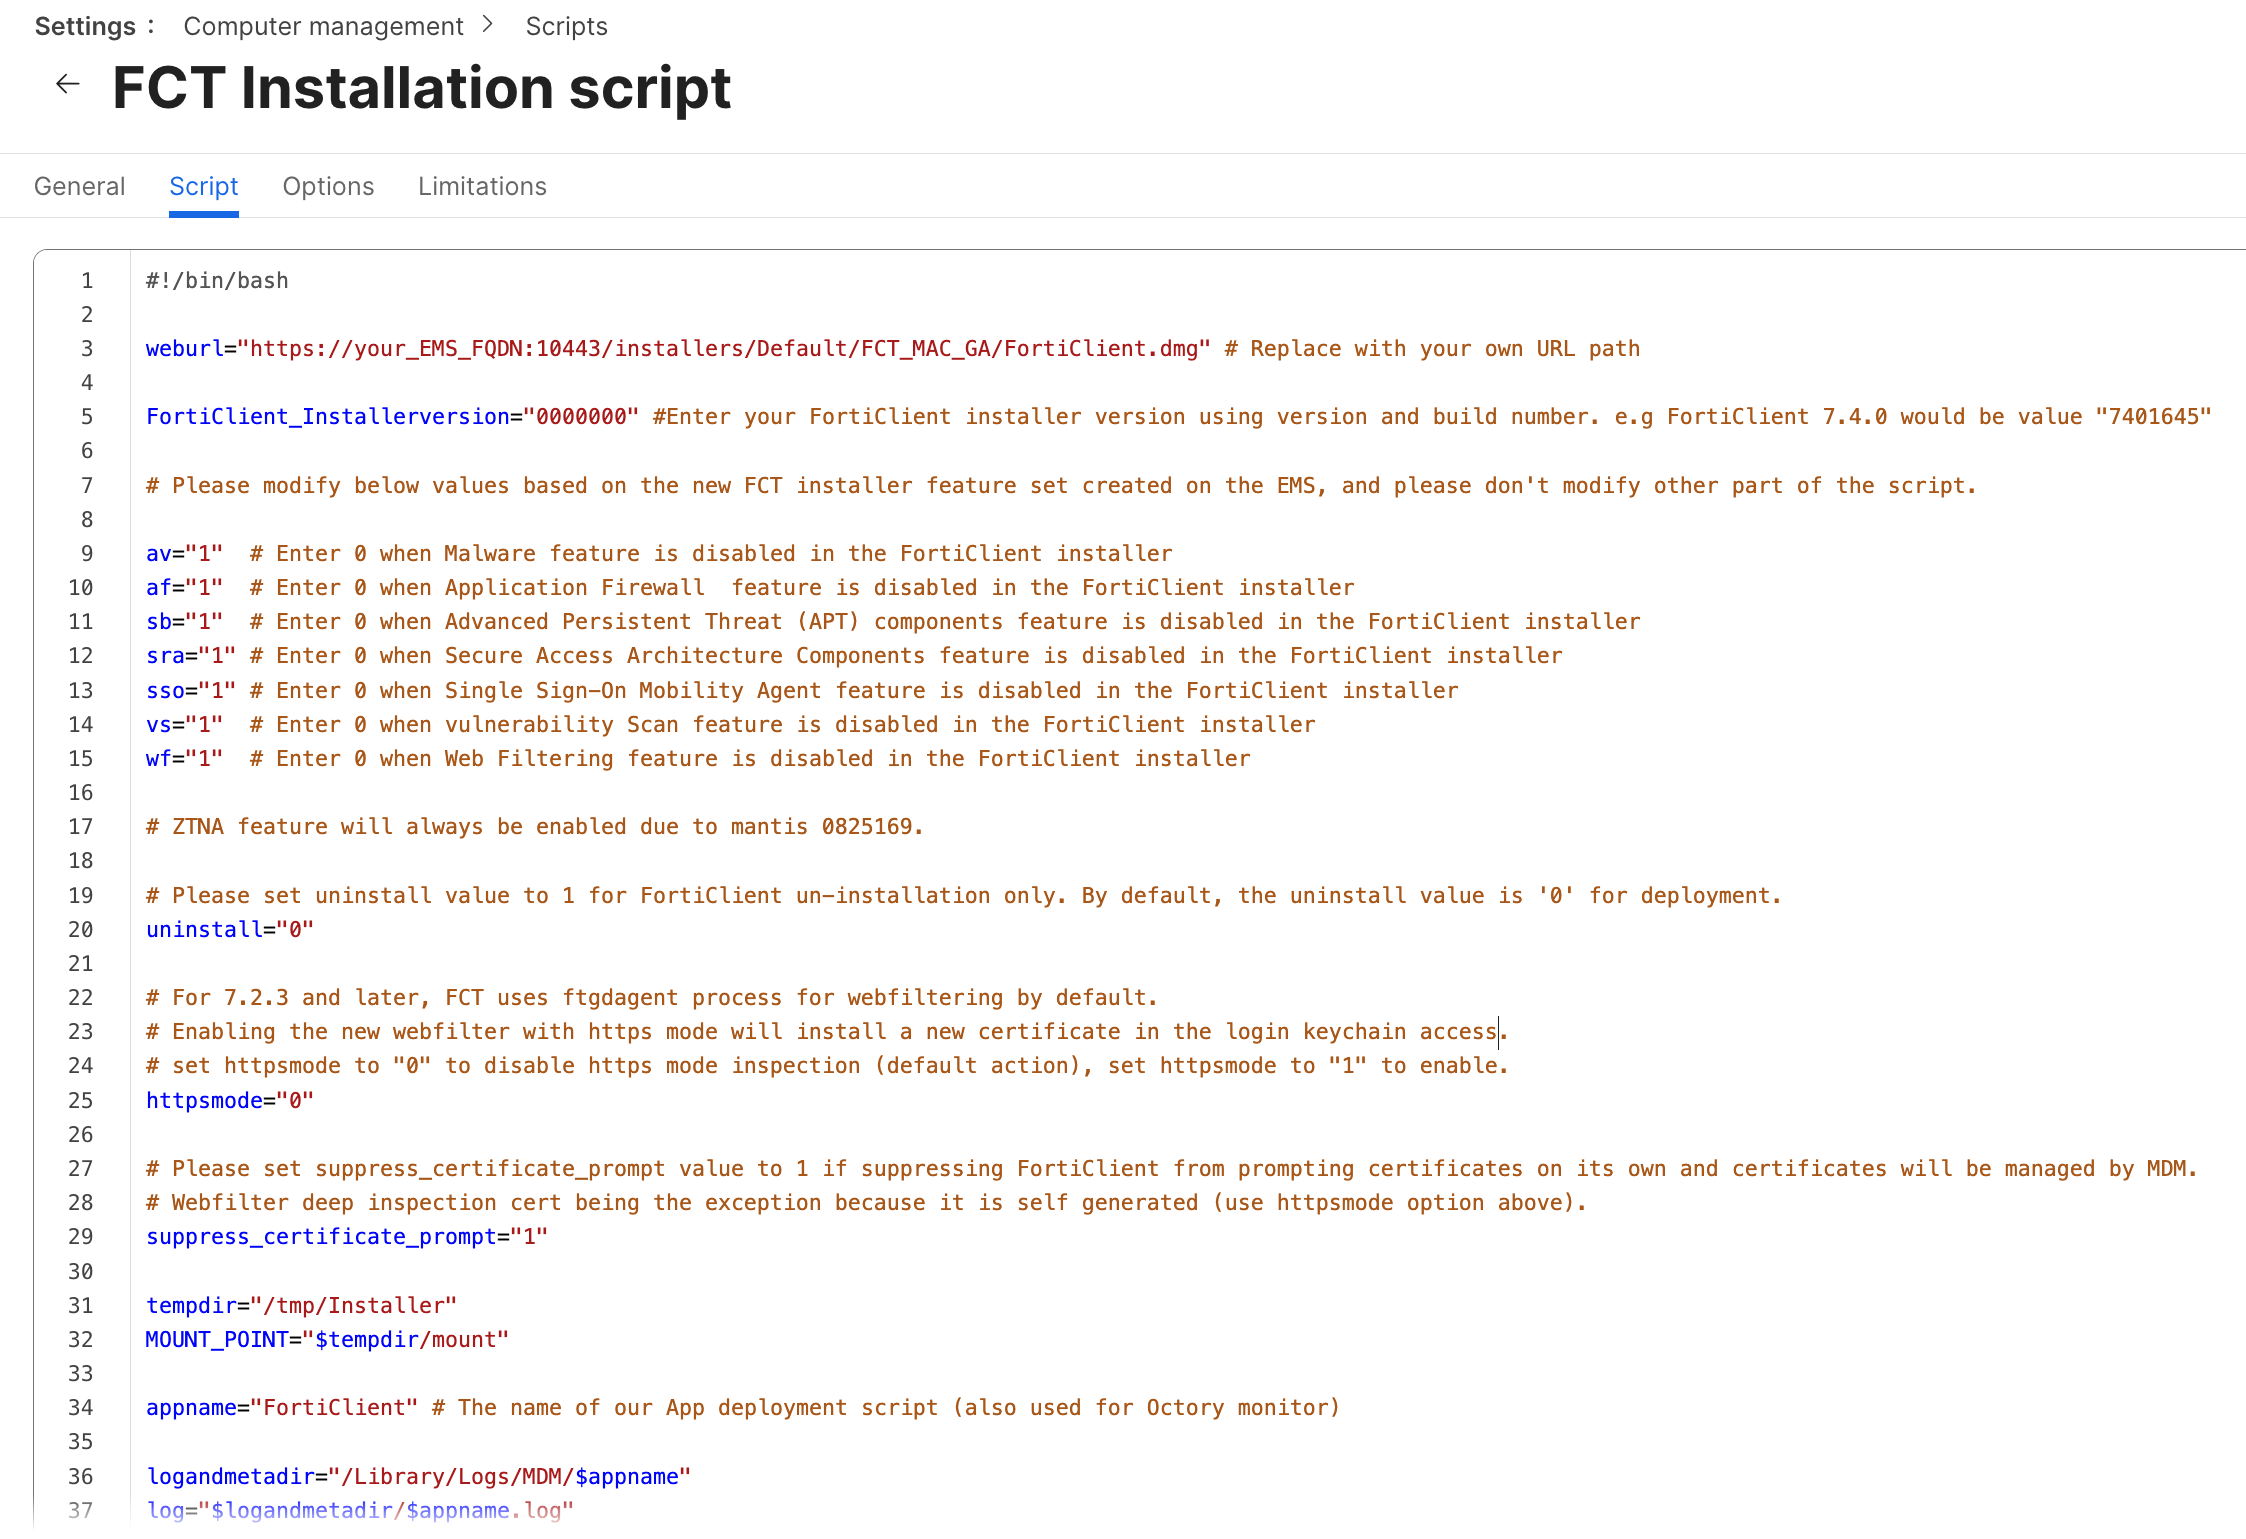Click the av="1" assignment on line 9
Screen dimensions: 2246x1539
tap(185, 554)
